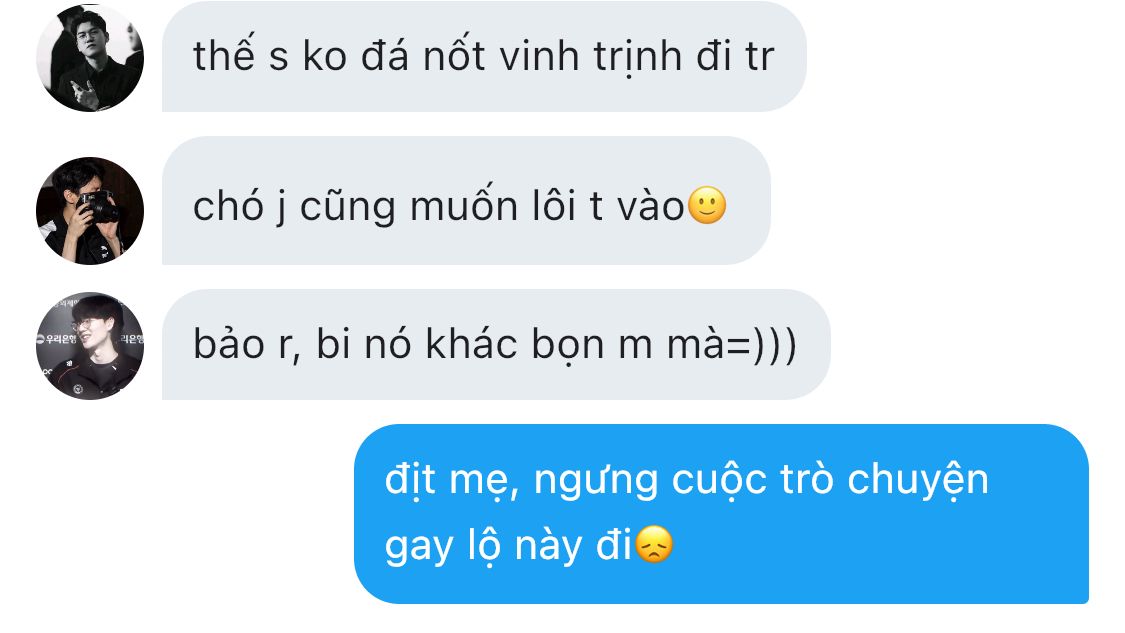Screen dimensions: 1125x633
Task: Tap the avatar of person holding a camera
Action: pyautogui.click(x=90, y=211)
